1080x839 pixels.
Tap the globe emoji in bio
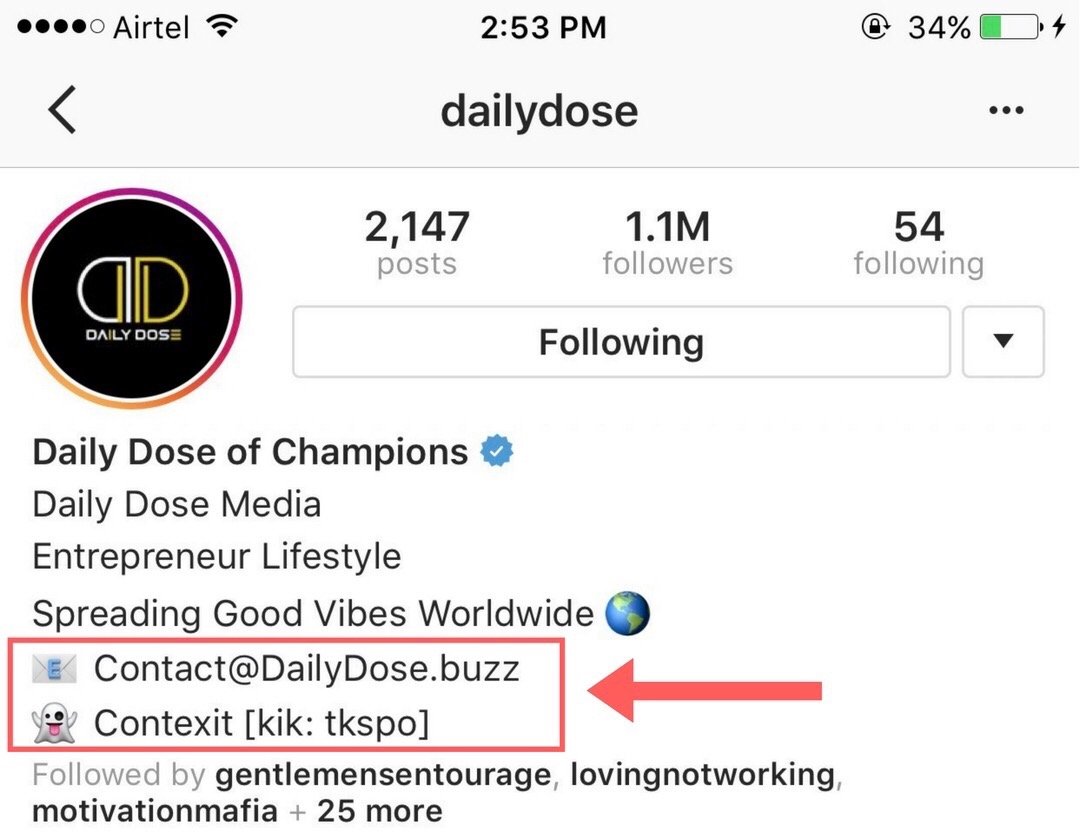coord(627,612)
